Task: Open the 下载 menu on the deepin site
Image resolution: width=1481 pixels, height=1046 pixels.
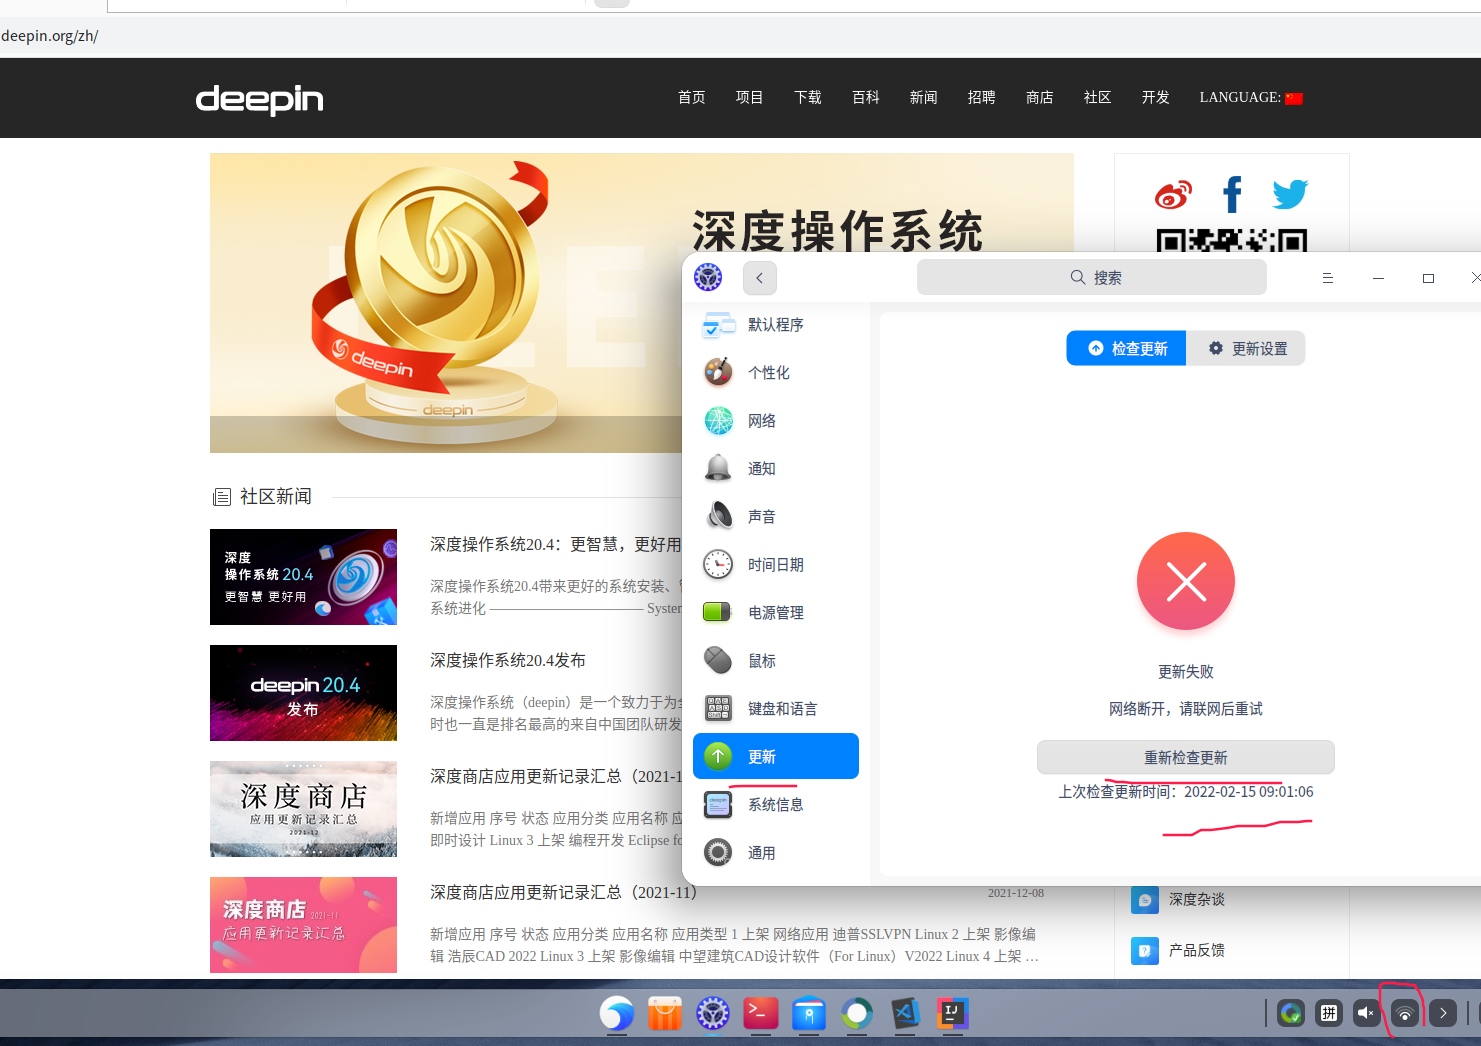Action: pos(807,97)
